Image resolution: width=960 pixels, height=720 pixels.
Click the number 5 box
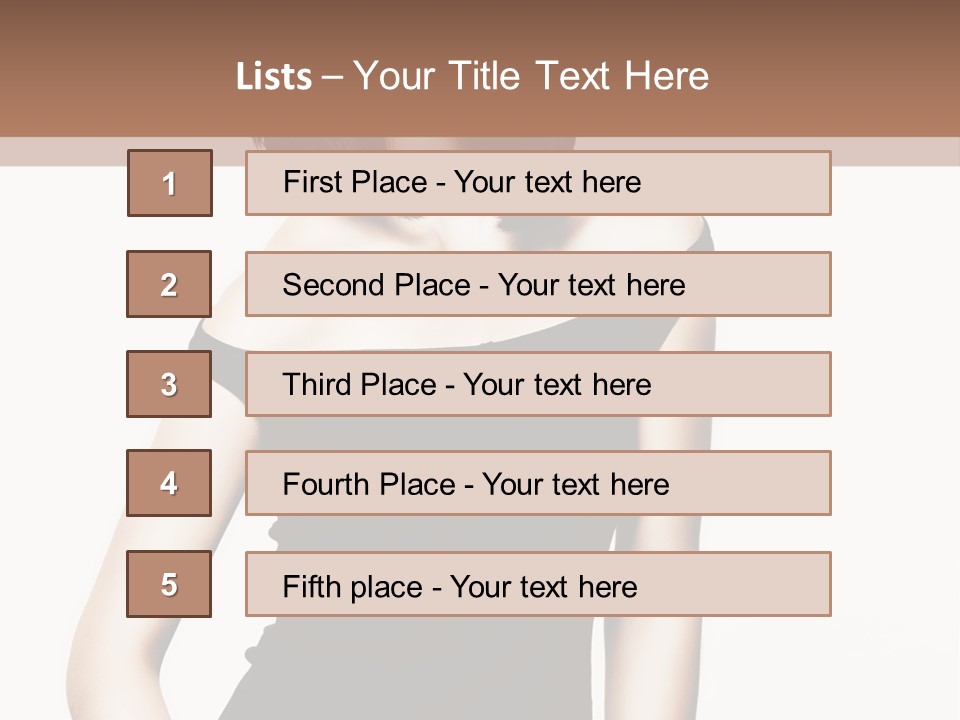(x=169, y=584)
